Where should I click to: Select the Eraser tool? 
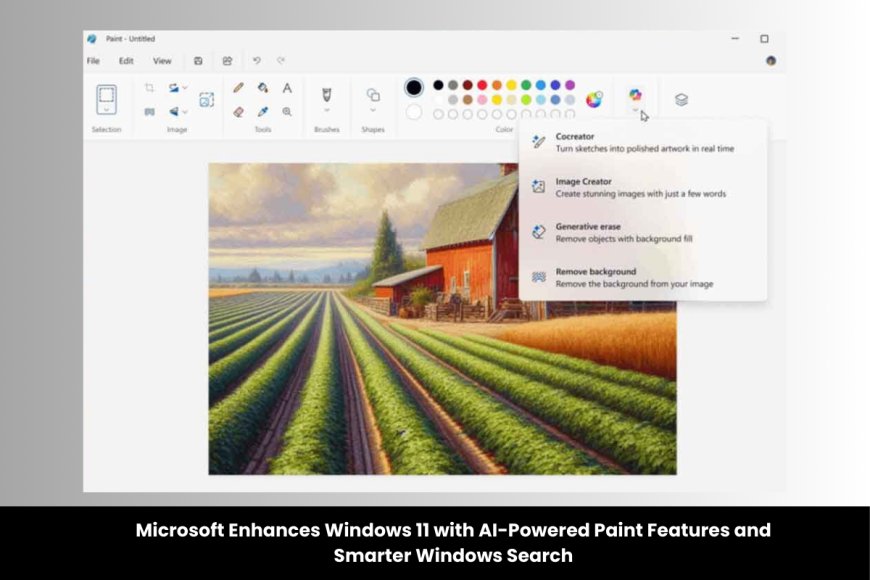238,112
